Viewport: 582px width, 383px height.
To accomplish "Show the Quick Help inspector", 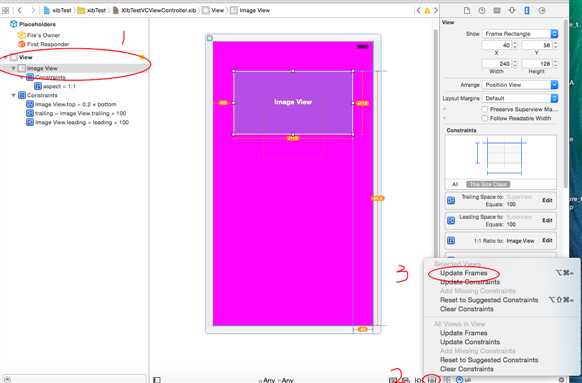I will [482, 10].
